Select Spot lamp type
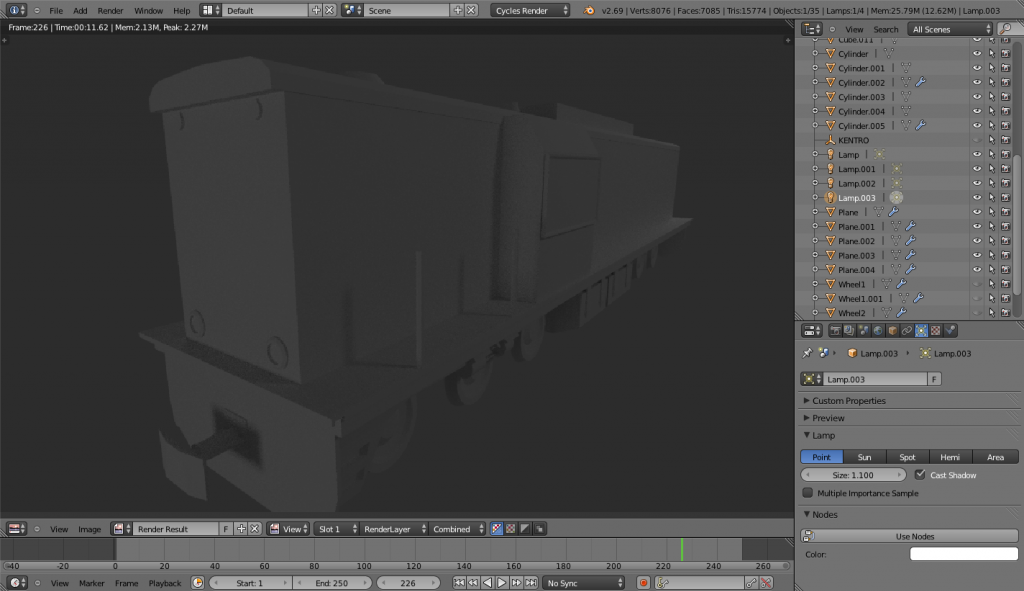This screenshot has width=1024, height=591. point(907,457)
